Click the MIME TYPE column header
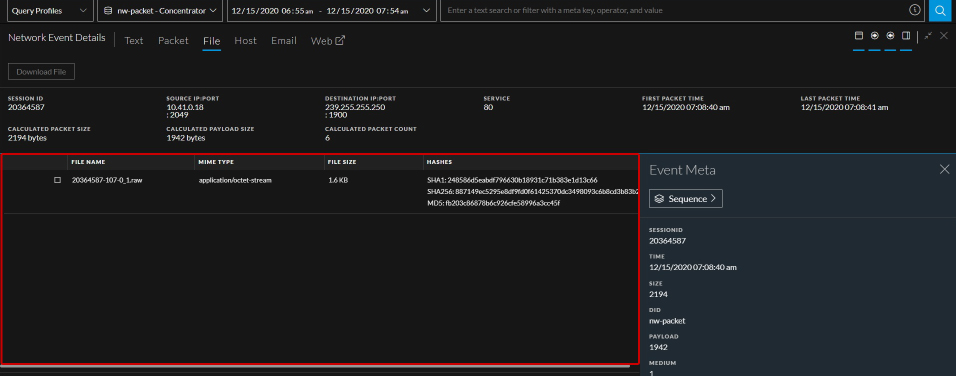 point(216,162)
